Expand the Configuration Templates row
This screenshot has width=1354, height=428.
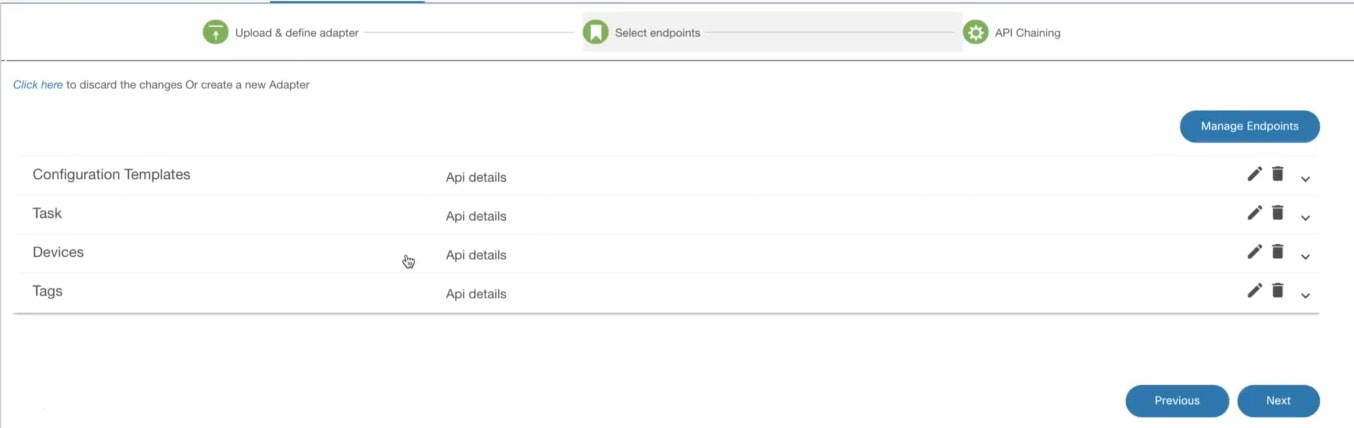click(1305, 179)
